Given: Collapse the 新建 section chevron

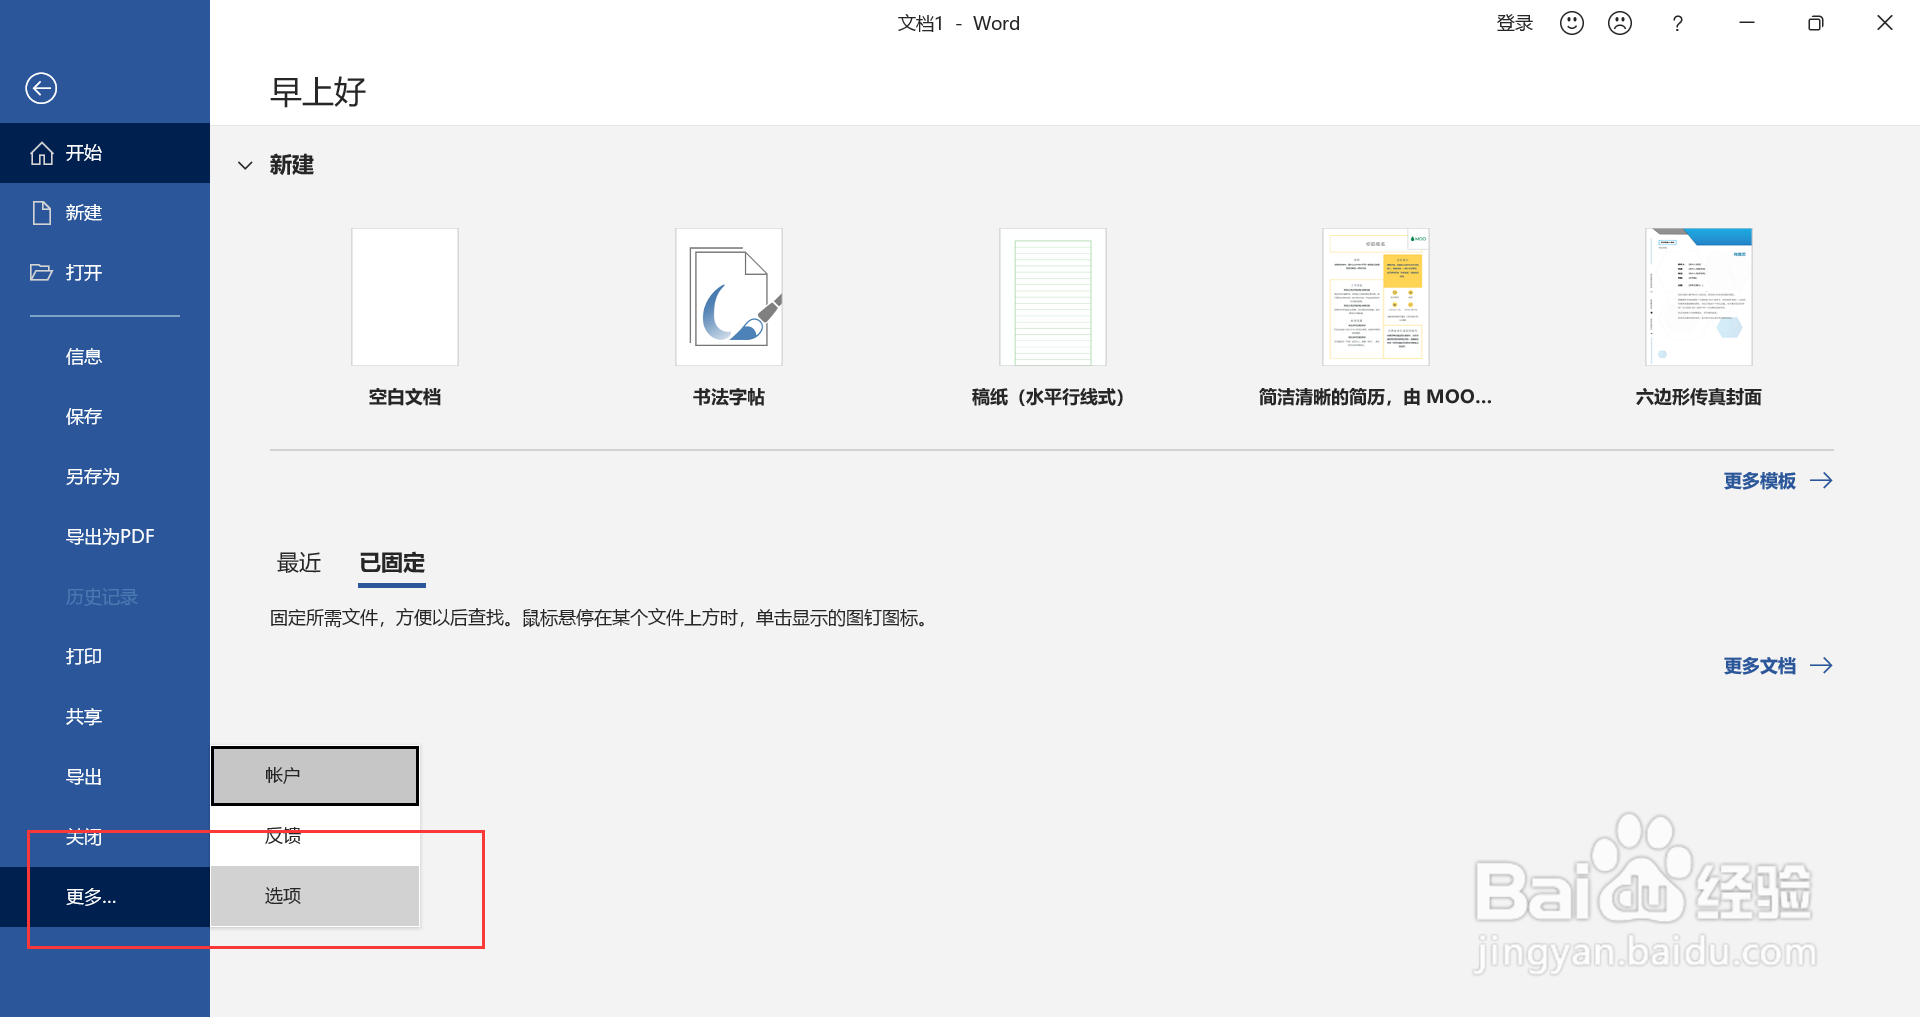Looking at the screenshot, I should (245, 165).
